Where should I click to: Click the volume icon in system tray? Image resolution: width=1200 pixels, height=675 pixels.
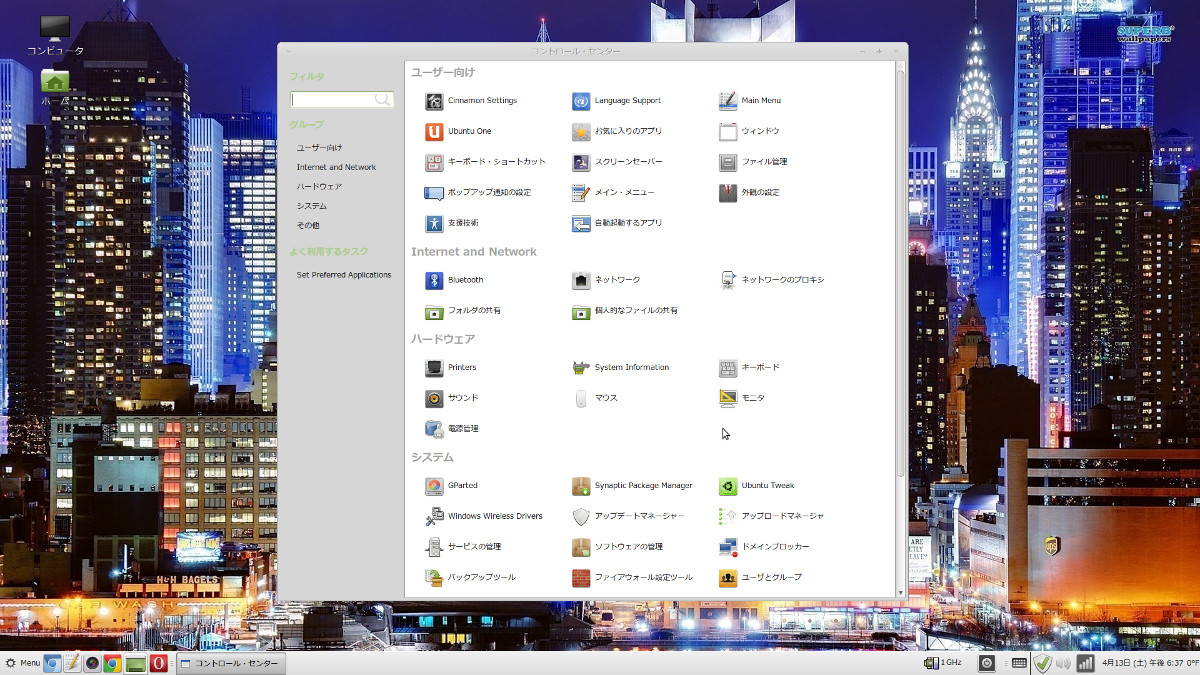[x=1063, y=663]
